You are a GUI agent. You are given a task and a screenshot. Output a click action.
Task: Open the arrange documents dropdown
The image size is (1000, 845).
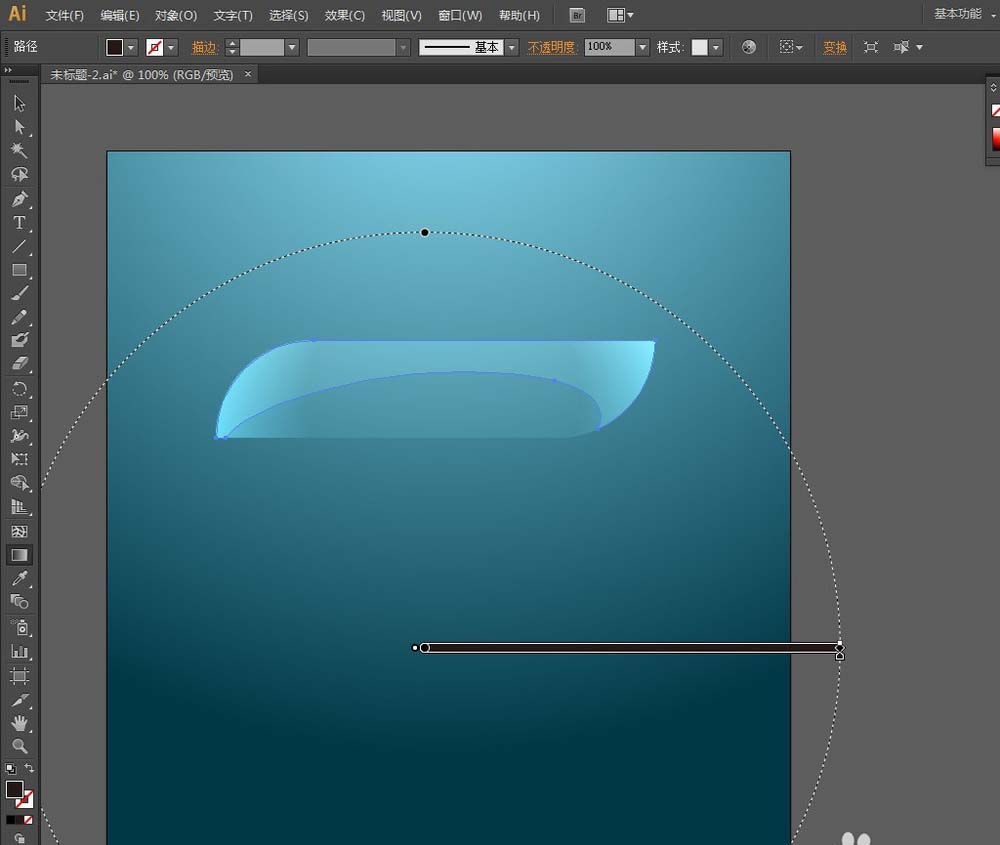click(620, 15)
